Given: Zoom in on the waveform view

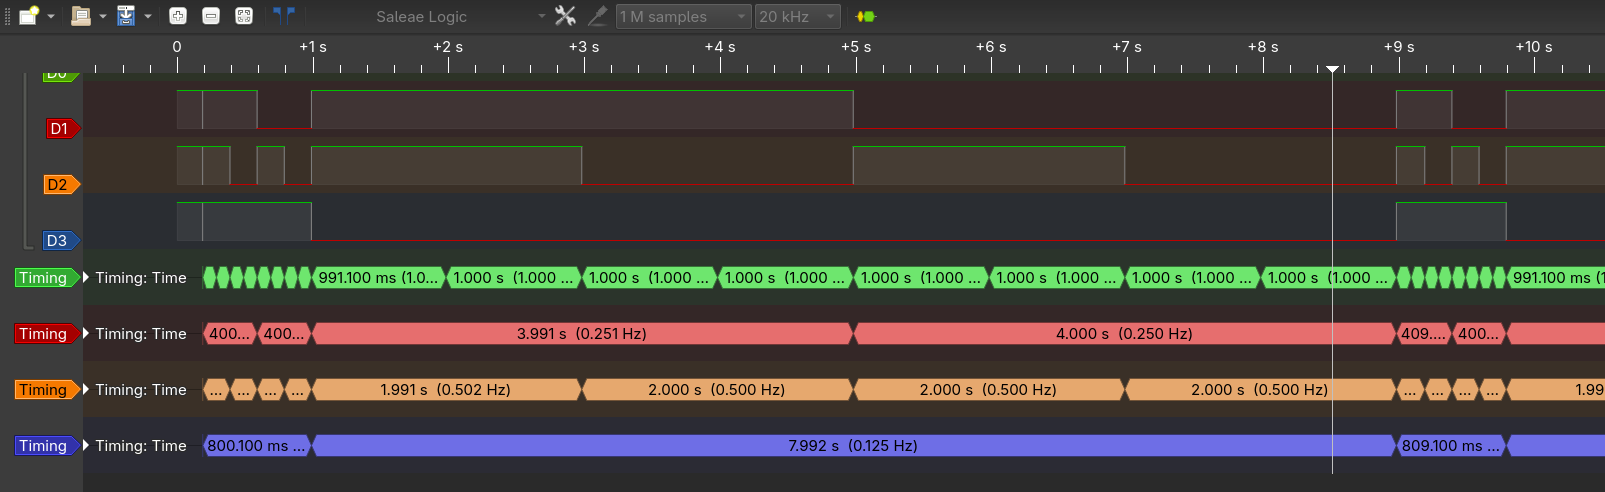Looking at the screenshot, I should click(178, 16).
